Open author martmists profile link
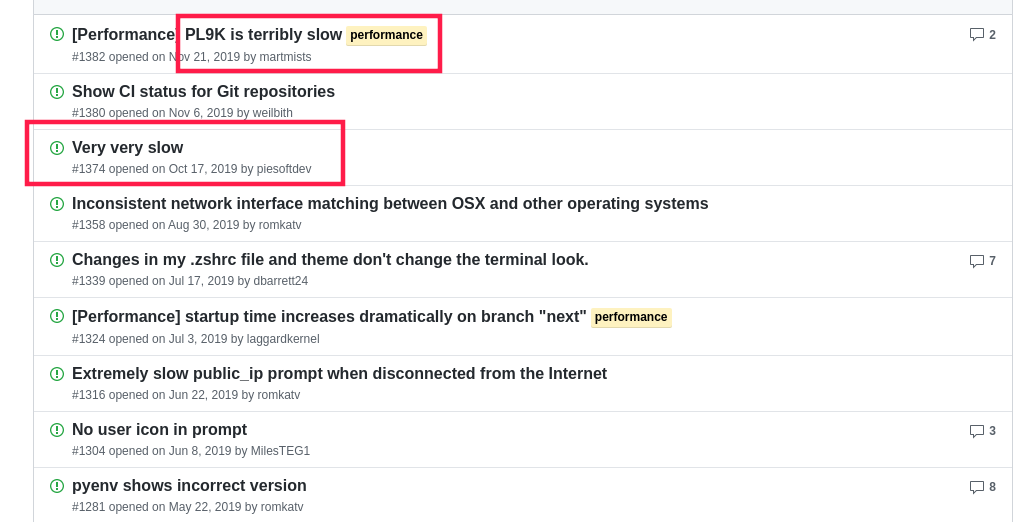Screen dimensions: 1030x522 click(x=285, y=57)
